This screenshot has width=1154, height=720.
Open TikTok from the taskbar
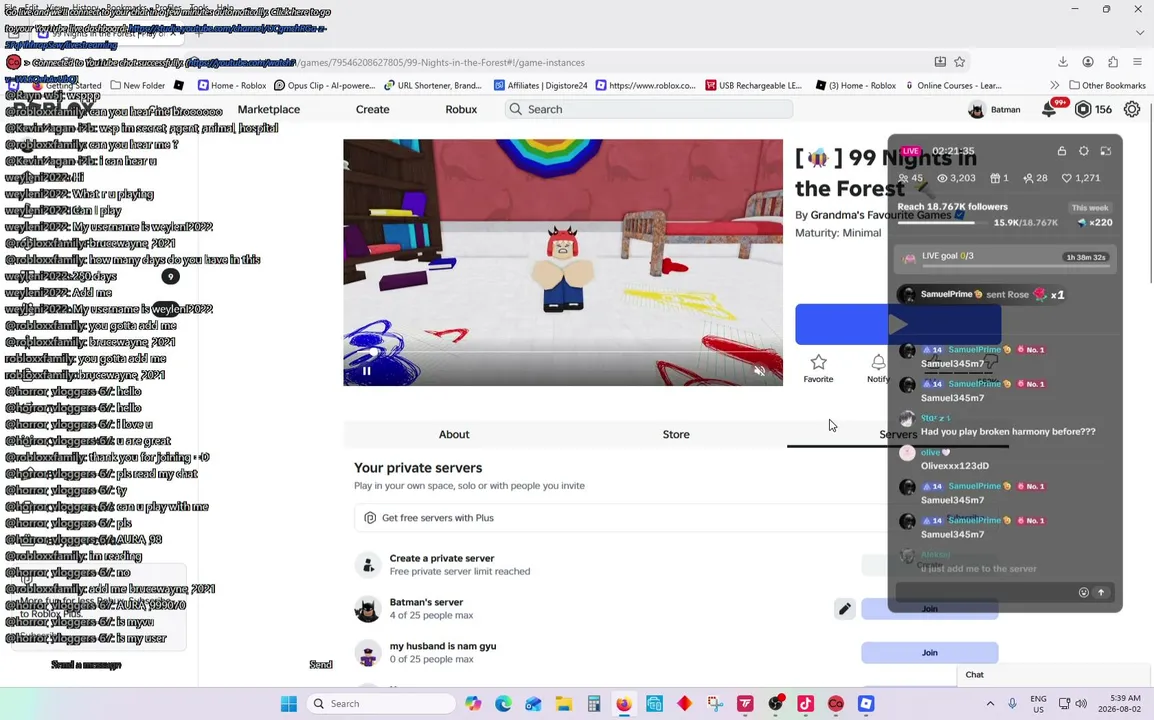pyautogui.click(x=805, y=704)
